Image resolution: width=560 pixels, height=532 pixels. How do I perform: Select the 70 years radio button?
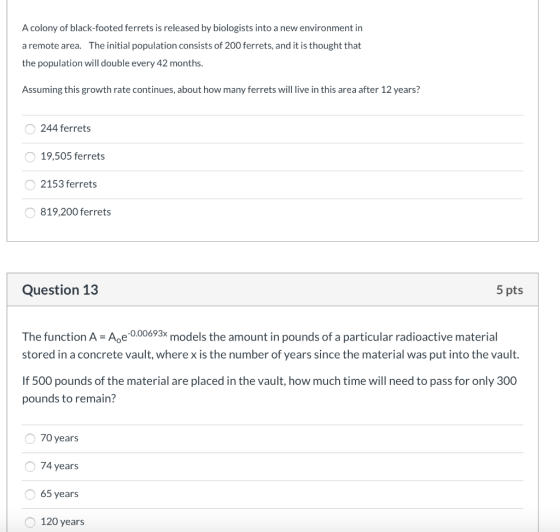[30, 438]
